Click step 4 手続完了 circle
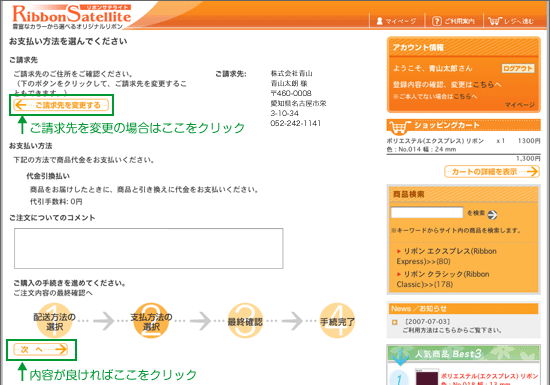The height and width of the screenshot is (385, 550). (337, 321)
